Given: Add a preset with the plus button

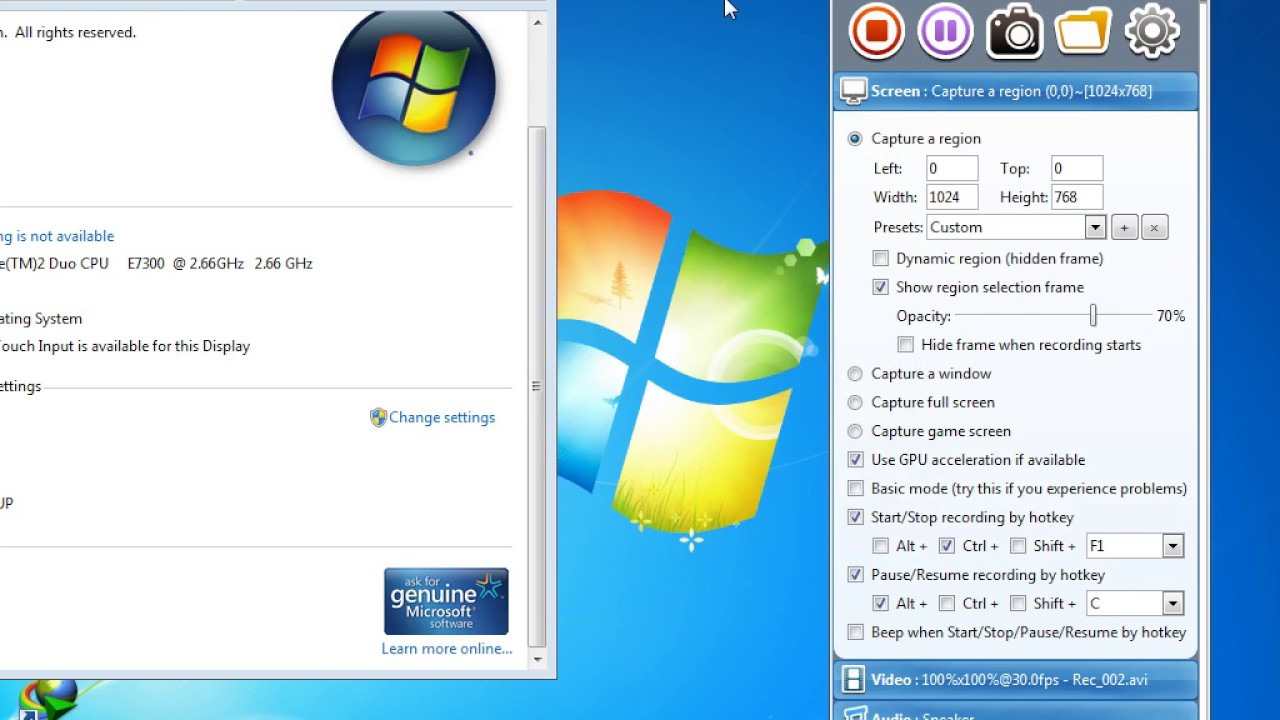Looking at the screenshot, I should (1124, 228).
